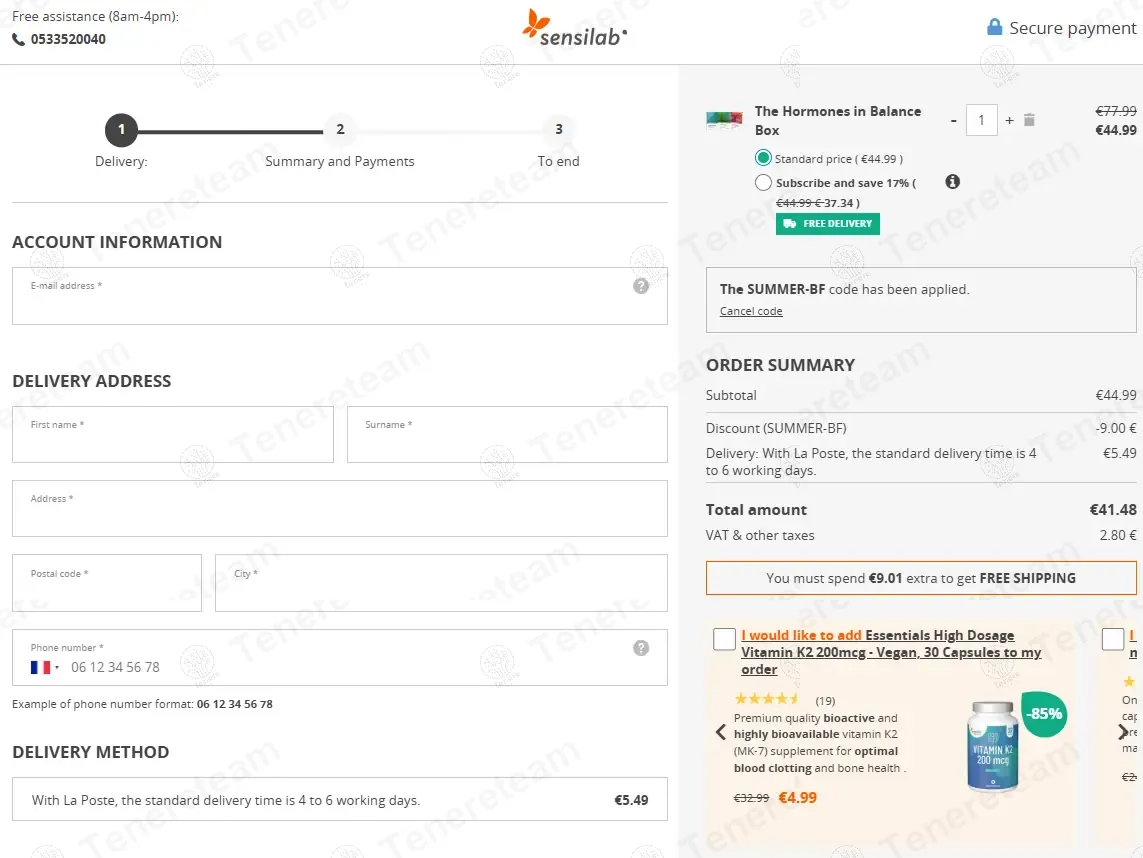Increase product quantity with plus button
The image size is (1143, 858).
1009,120
